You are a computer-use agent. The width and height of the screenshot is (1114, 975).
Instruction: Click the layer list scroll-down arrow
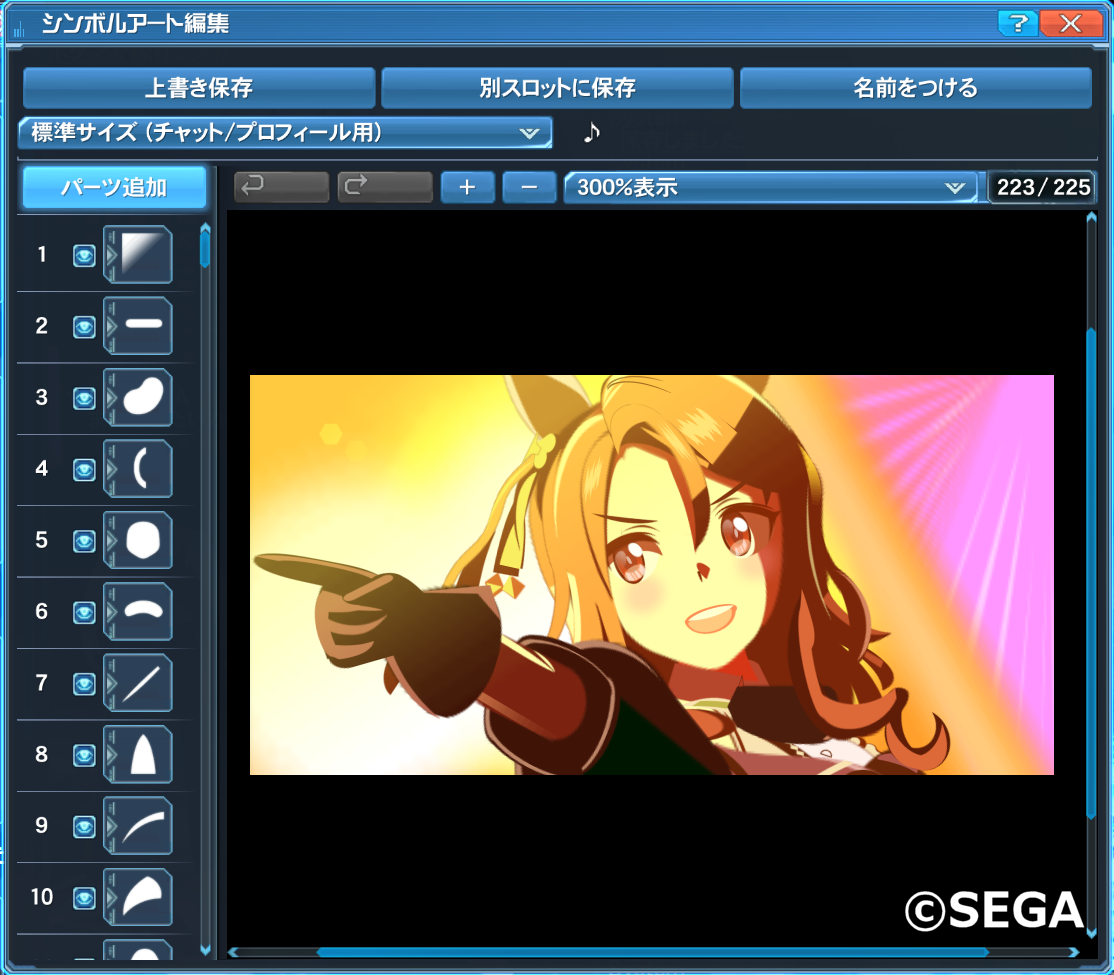[x=205, y=949]
